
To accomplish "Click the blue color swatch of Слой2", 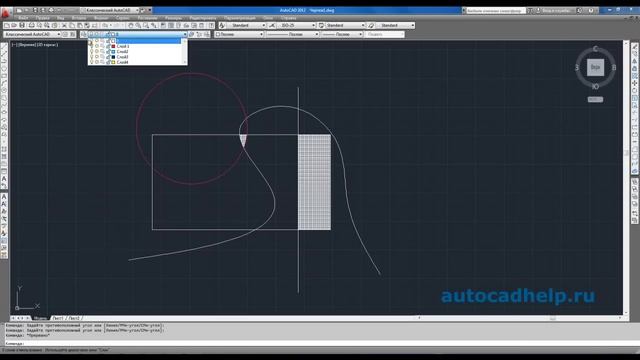I will click(113, 51).
